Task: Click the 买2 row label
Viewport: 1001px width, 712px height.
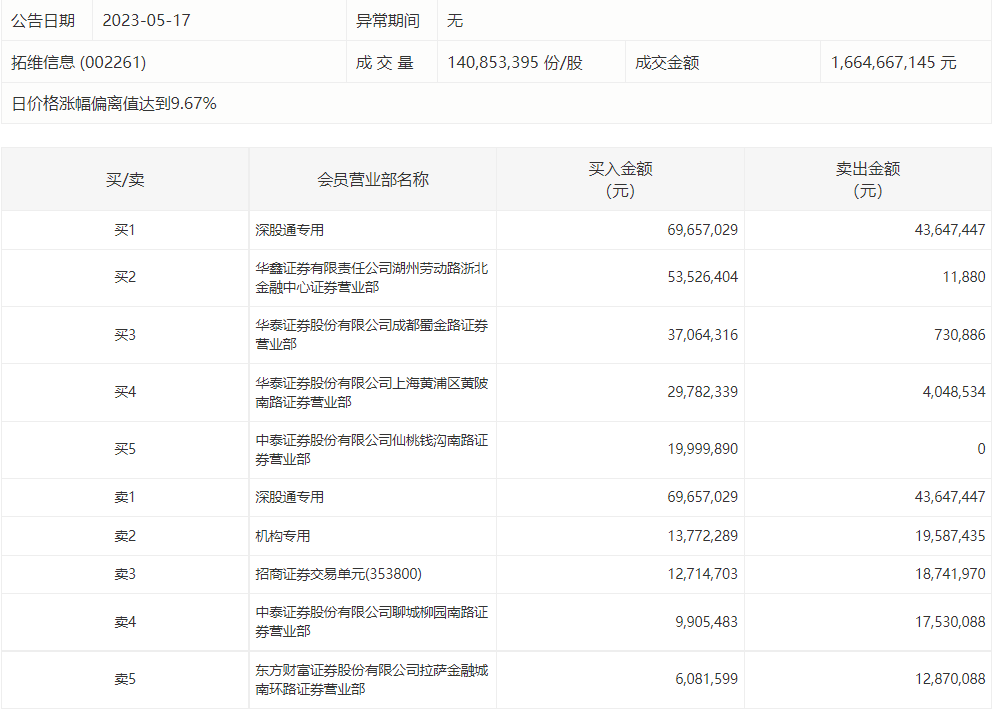Action: tap(125, 277)
